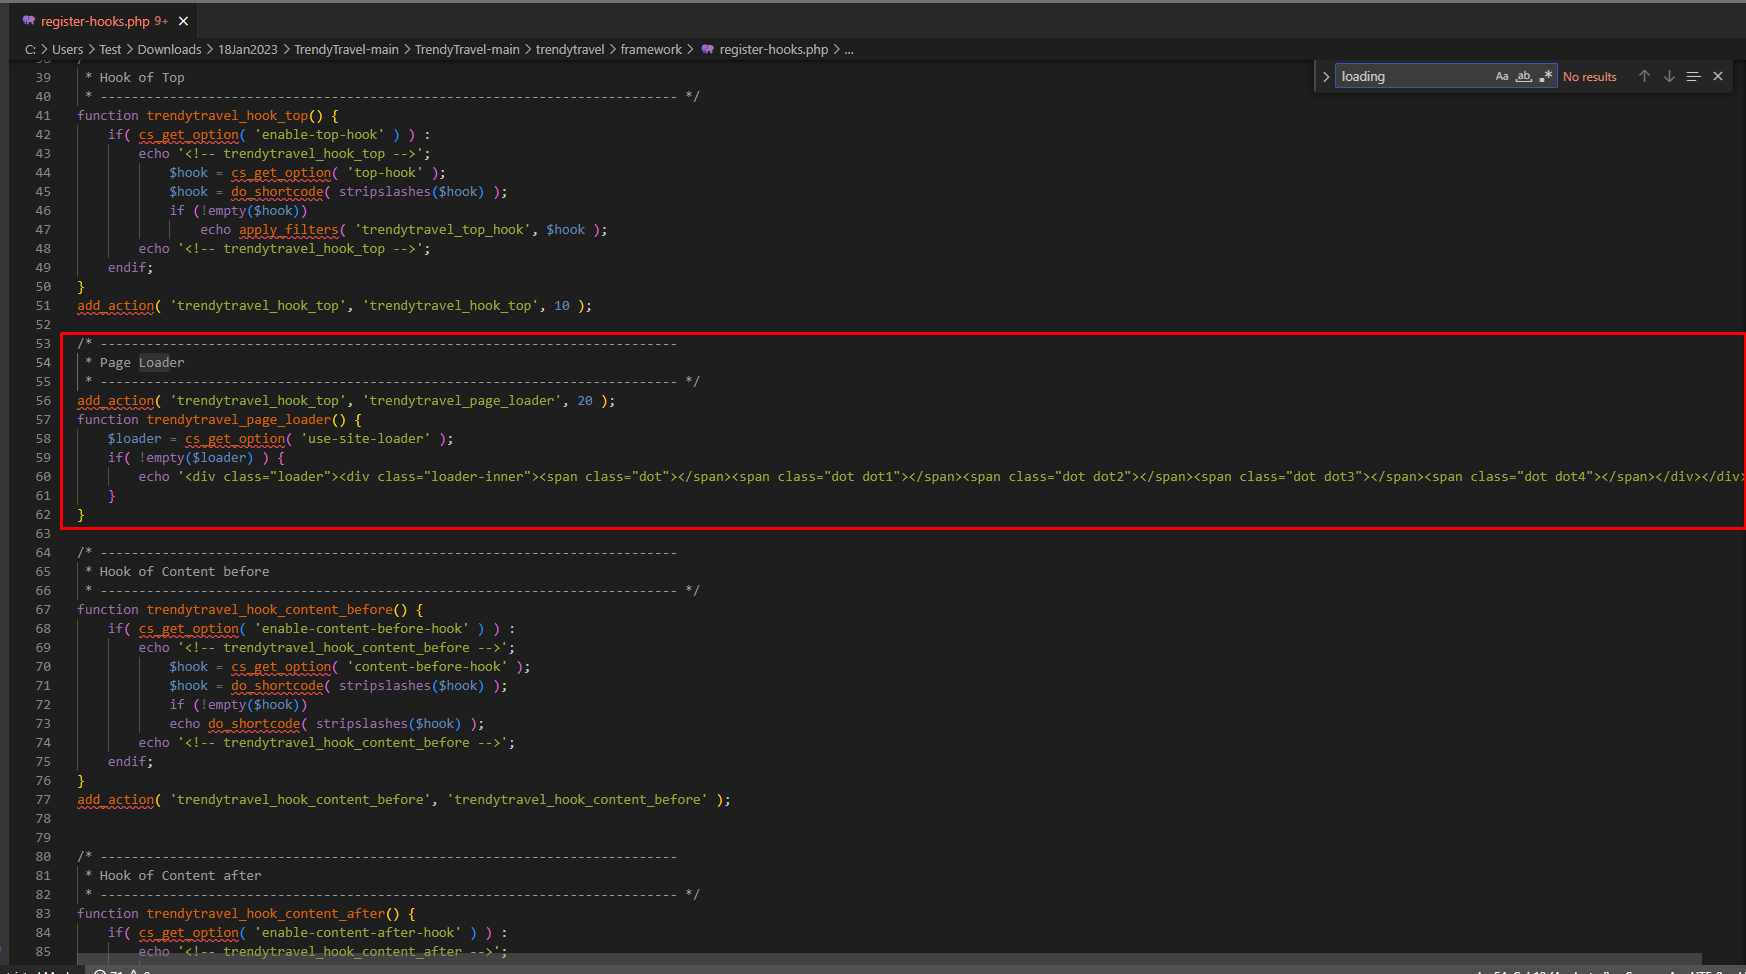Go to next match arrow

pos(1669,76)
